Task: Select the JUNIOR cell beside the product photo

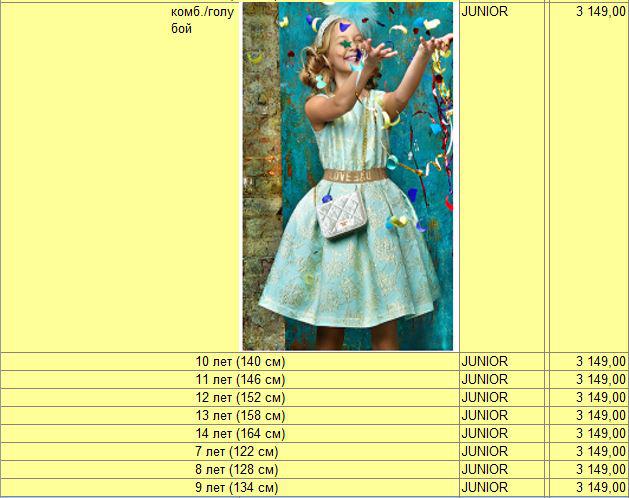Action: pos(484,12)
